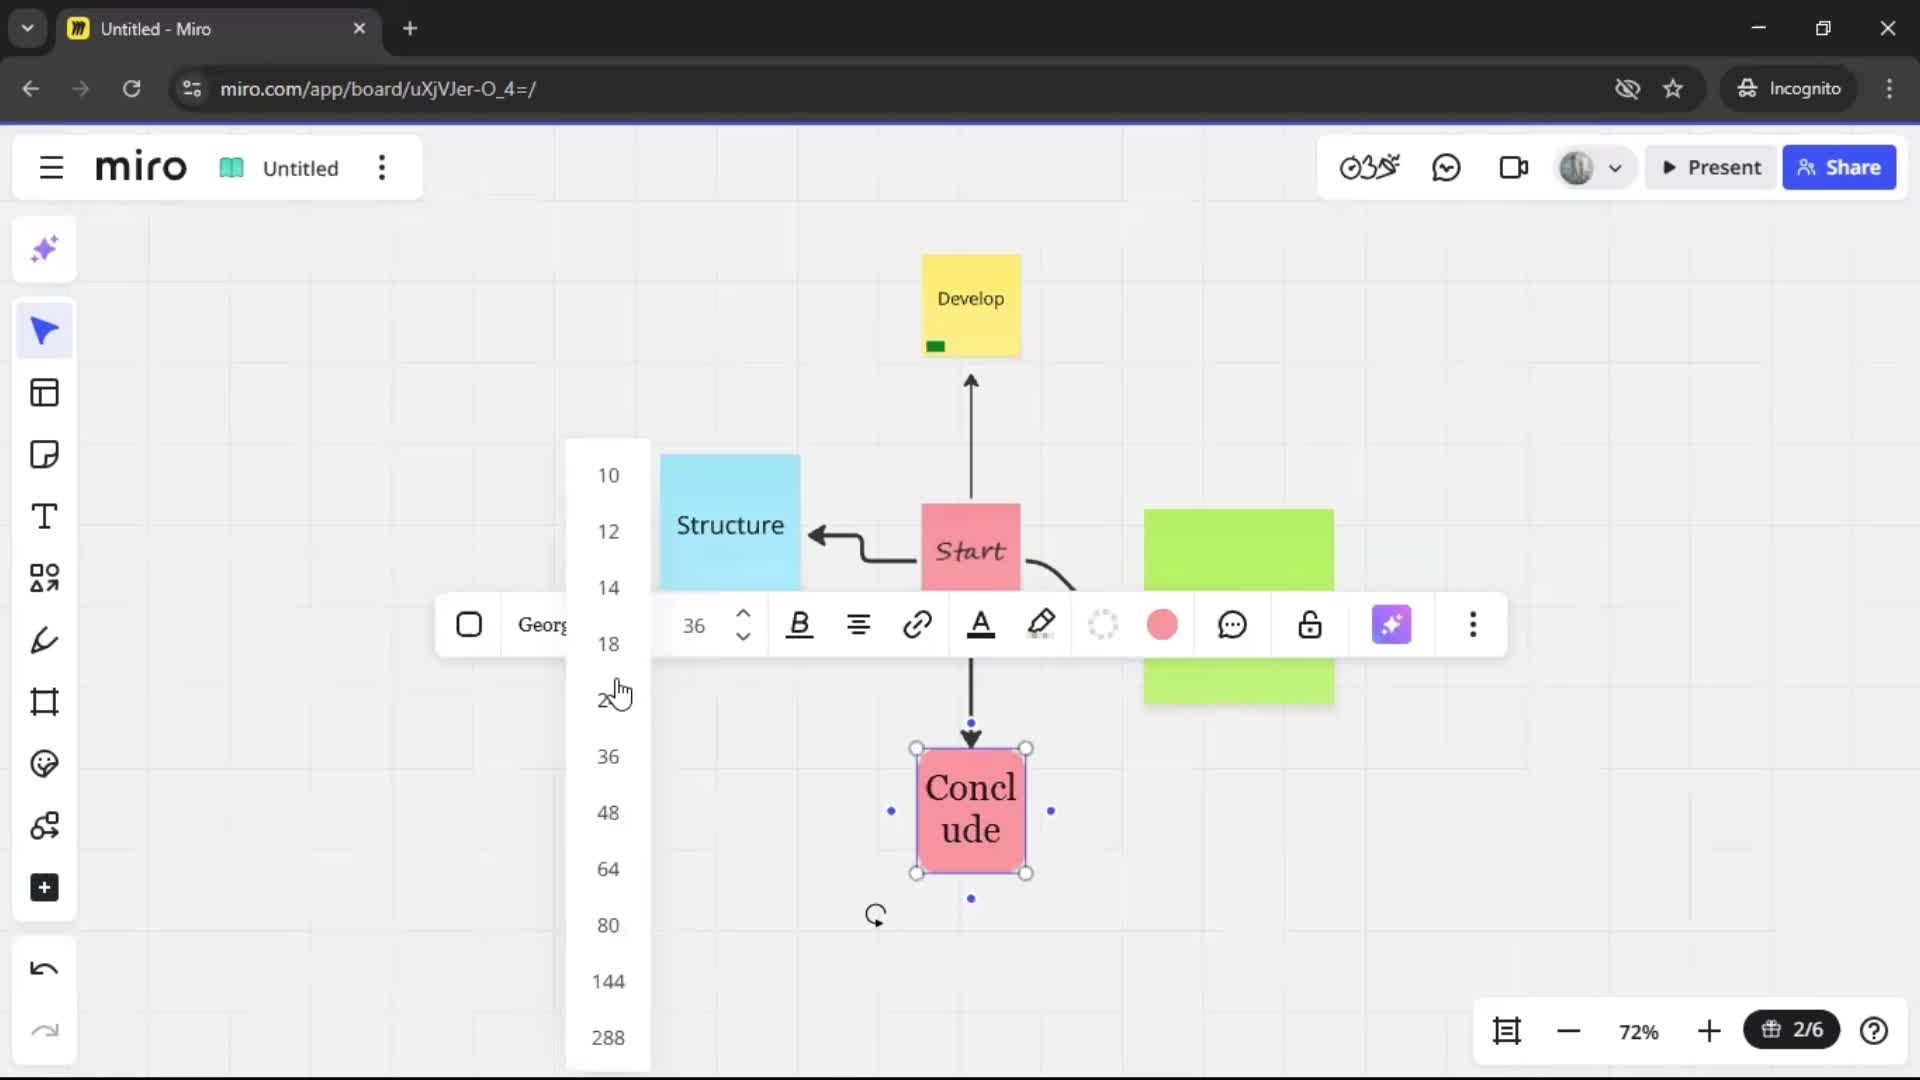Select the Pen drawing tool
The height and width of the screenshot is (1080, 1920).
pyautogui.click(x=44, y=640)
